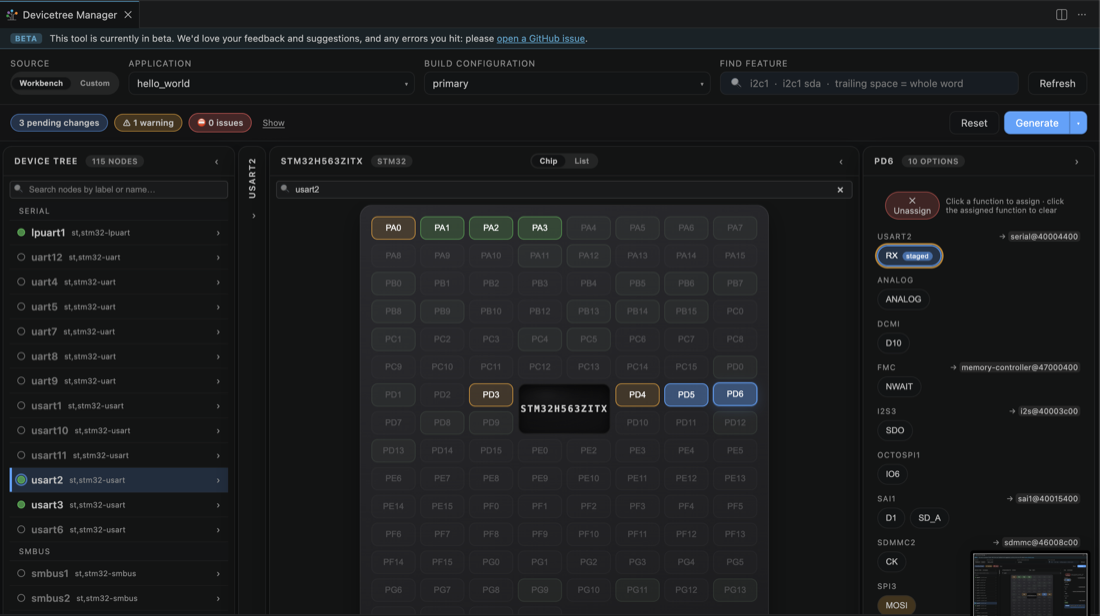Assign the FMC NWAIT function
Image resolution: width=1100 pixels, height=616 pixels.
[899, 387]
